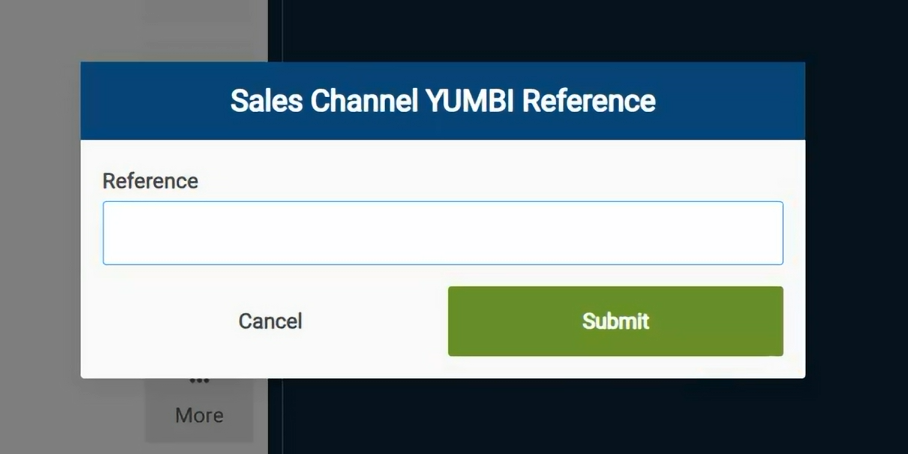Click the Sales Channel YUMBI Reference title
The width and height of the screenshot is (908, 454).
[442, 101]
